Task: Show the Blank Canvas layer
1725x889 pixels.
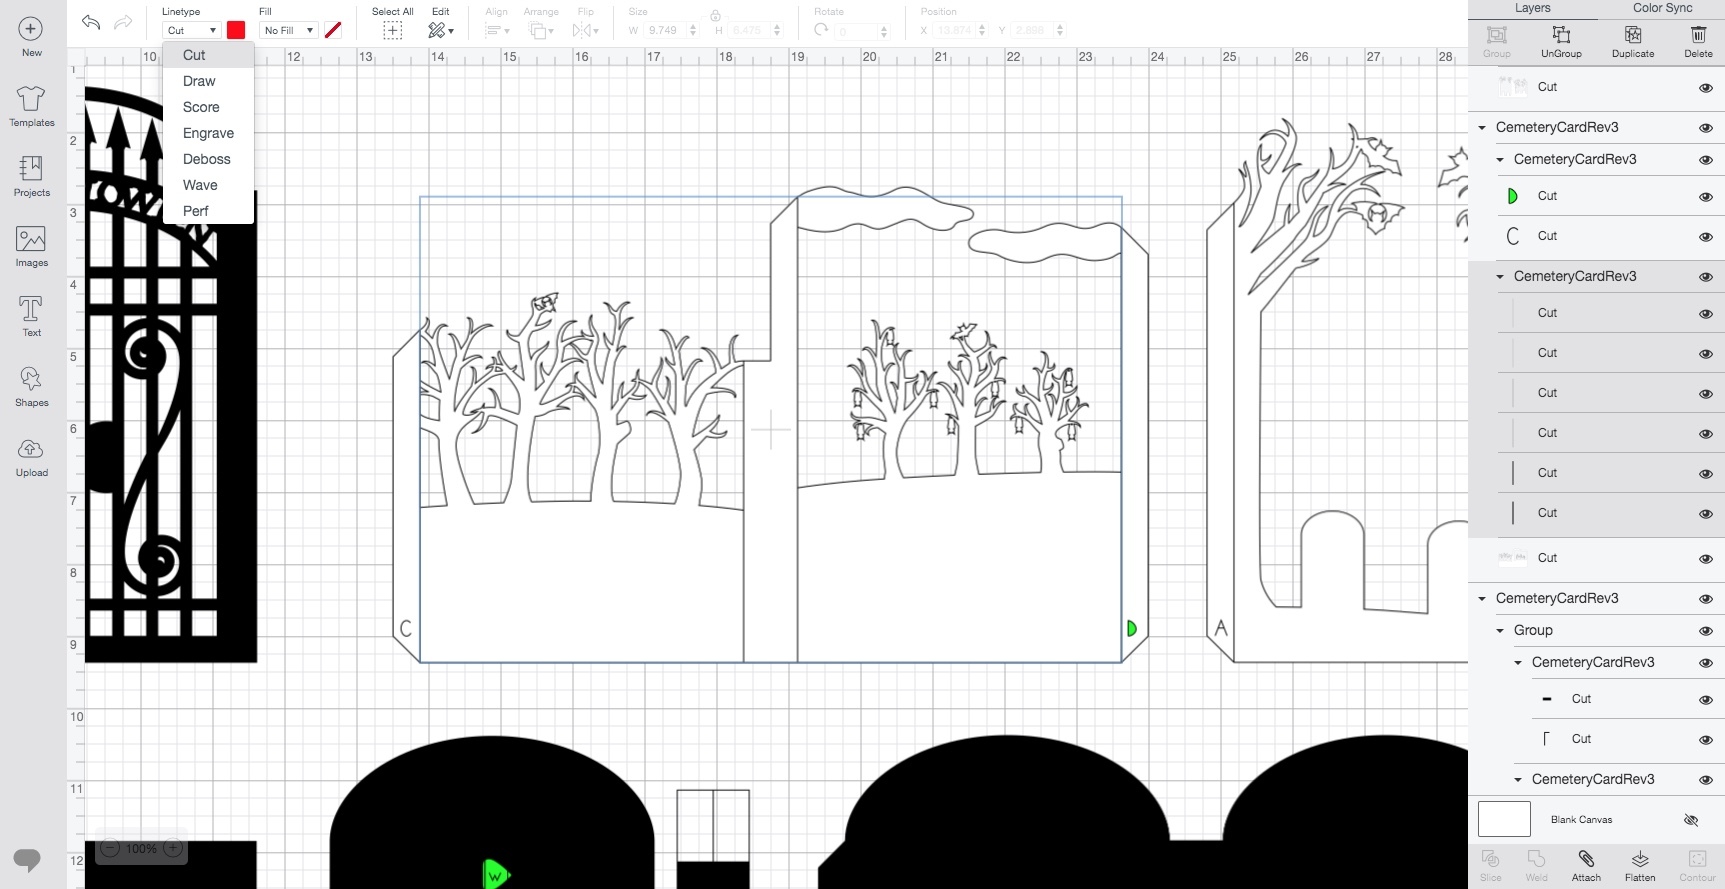Action: pos(1691,820)
